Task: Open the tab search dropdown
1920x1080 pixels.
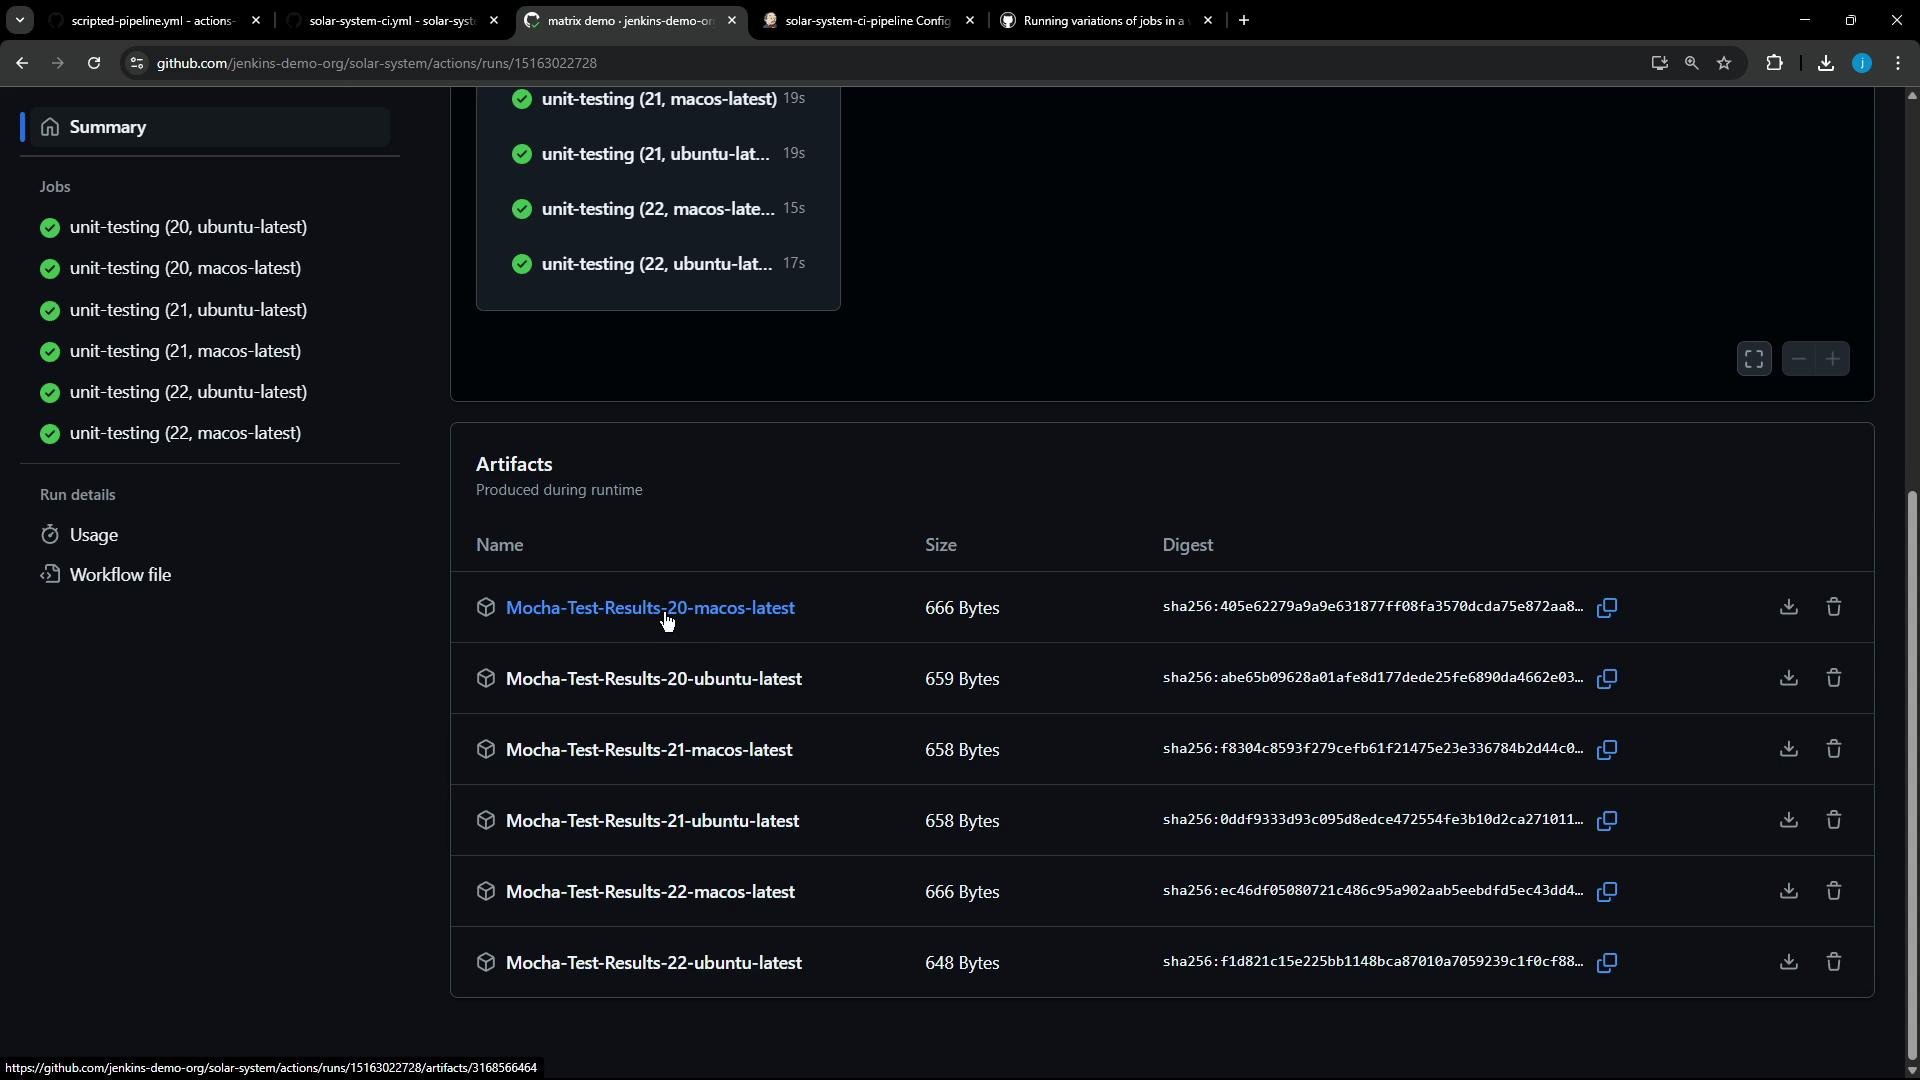Action: coord(19,20)
